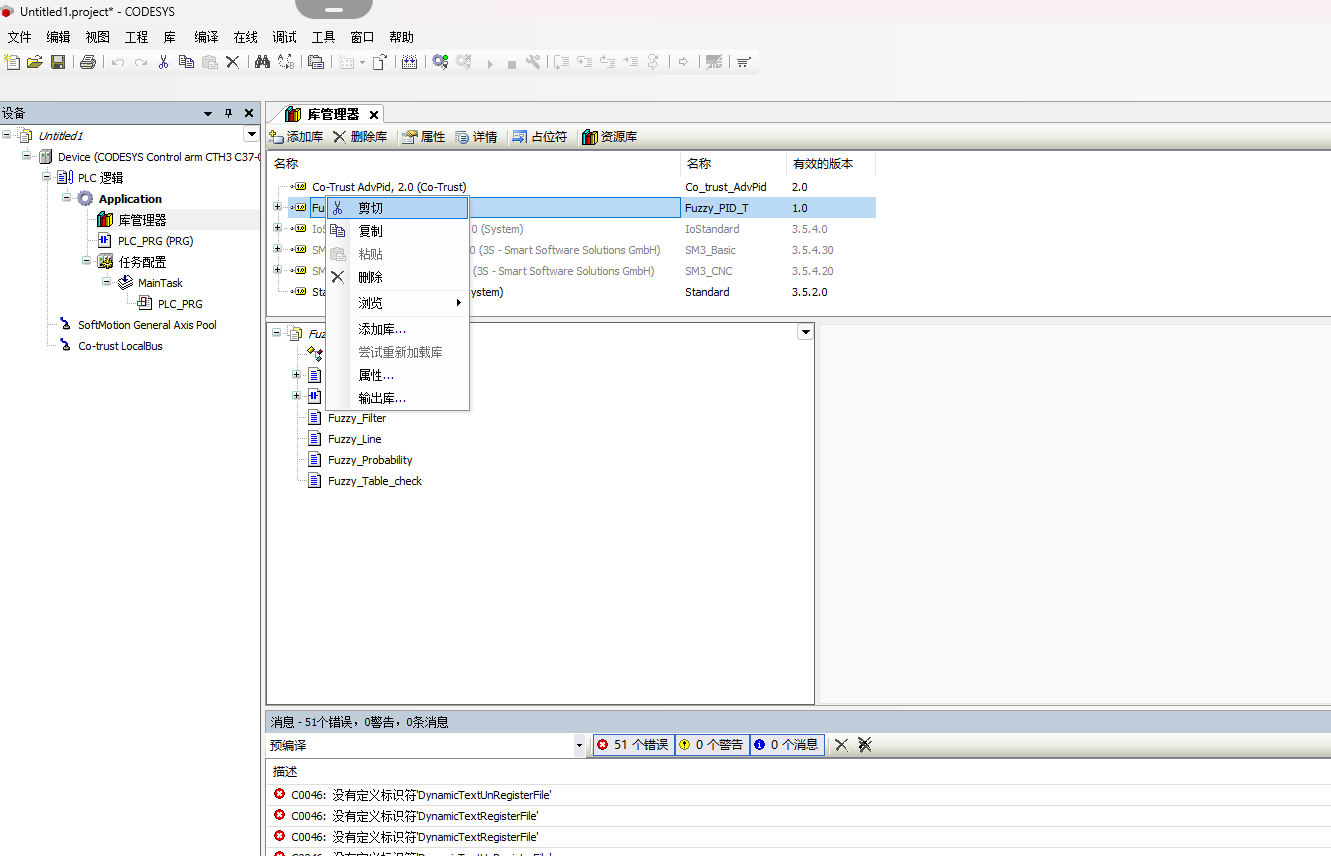1331x856 pixels.
Task: Click the library manager icon in device tree
Action: pyautogui.click(x=105, y=220)
